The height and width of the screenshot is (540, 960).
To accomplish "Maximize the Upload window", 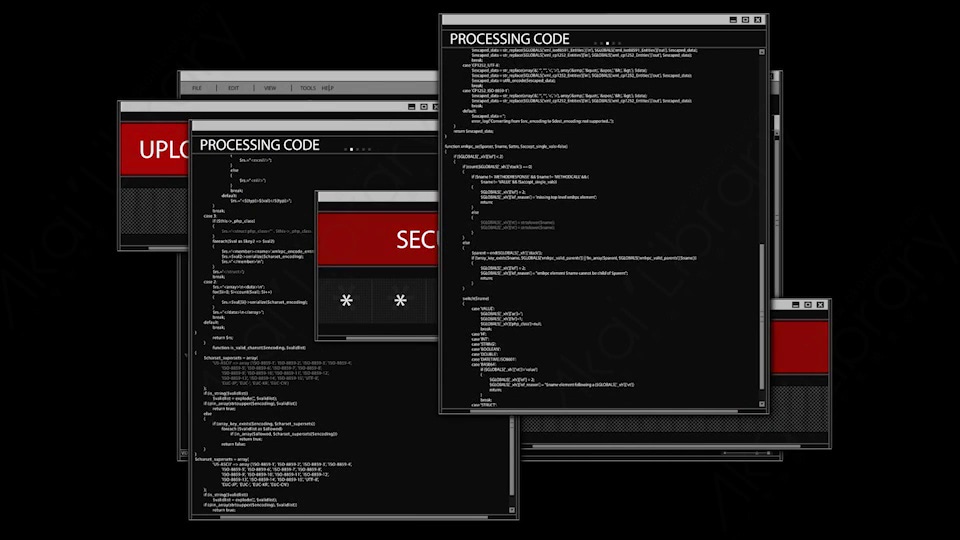I will click(x=424, y=107).
